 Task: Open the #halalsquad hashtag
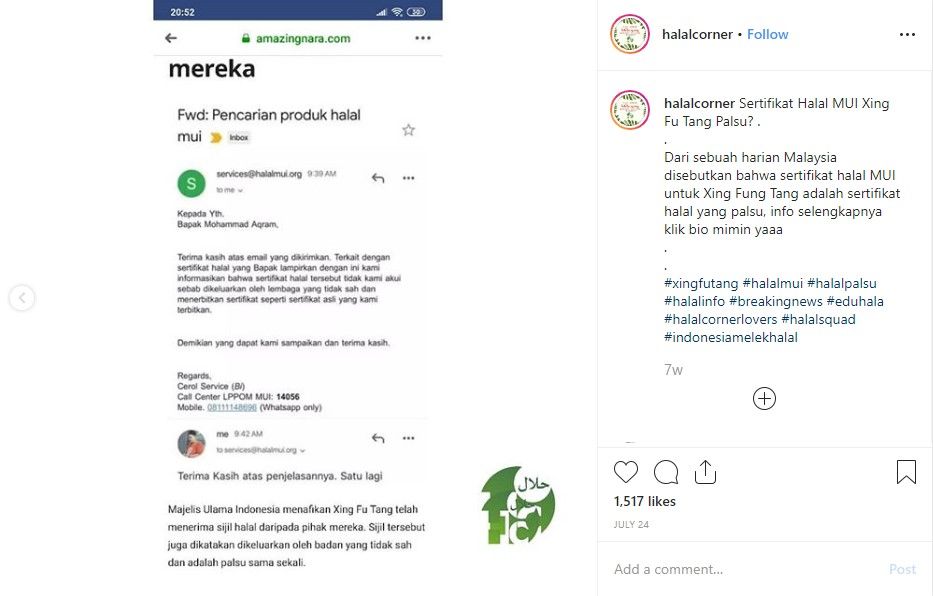(818, 319)
